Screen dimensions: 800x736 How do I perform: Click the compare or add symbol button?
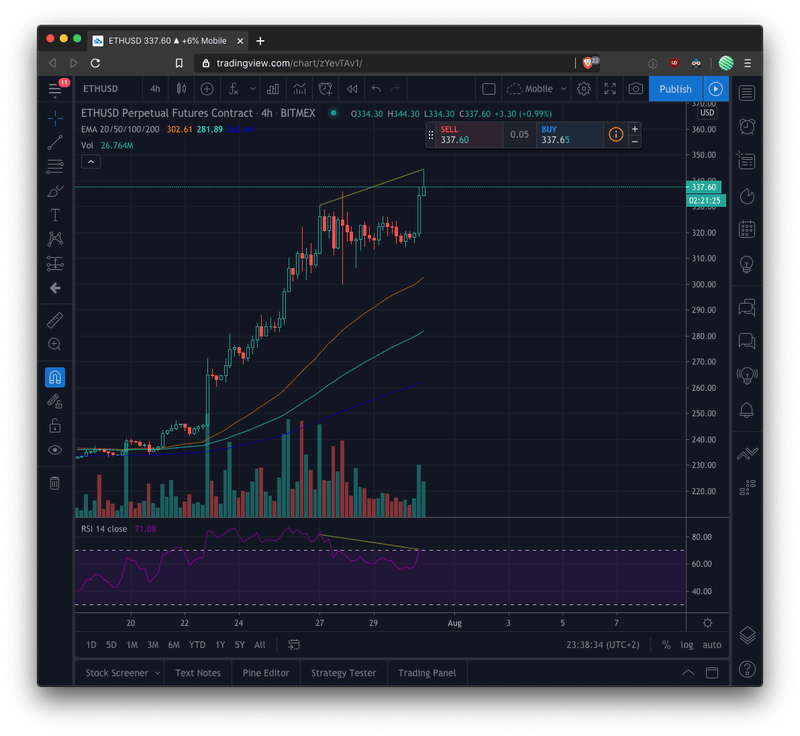(x=207, y=89)
